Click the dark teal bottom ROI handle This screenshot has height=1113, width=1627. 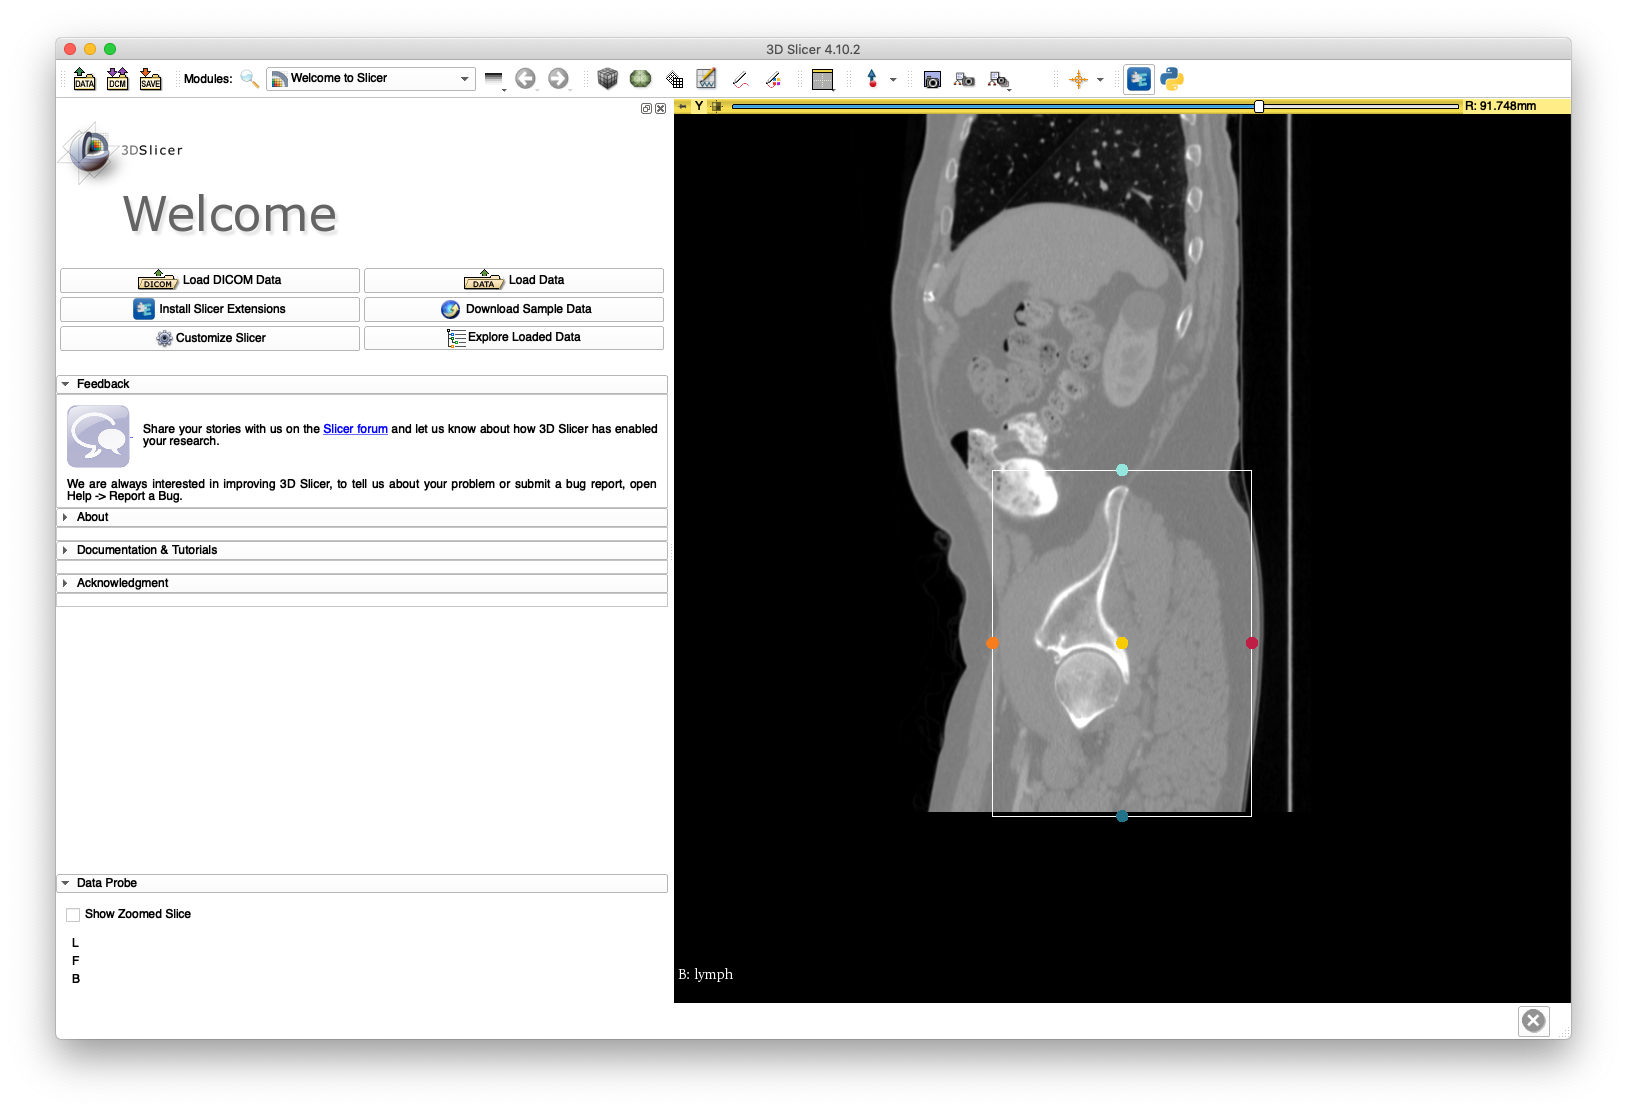pos(1122,816)
